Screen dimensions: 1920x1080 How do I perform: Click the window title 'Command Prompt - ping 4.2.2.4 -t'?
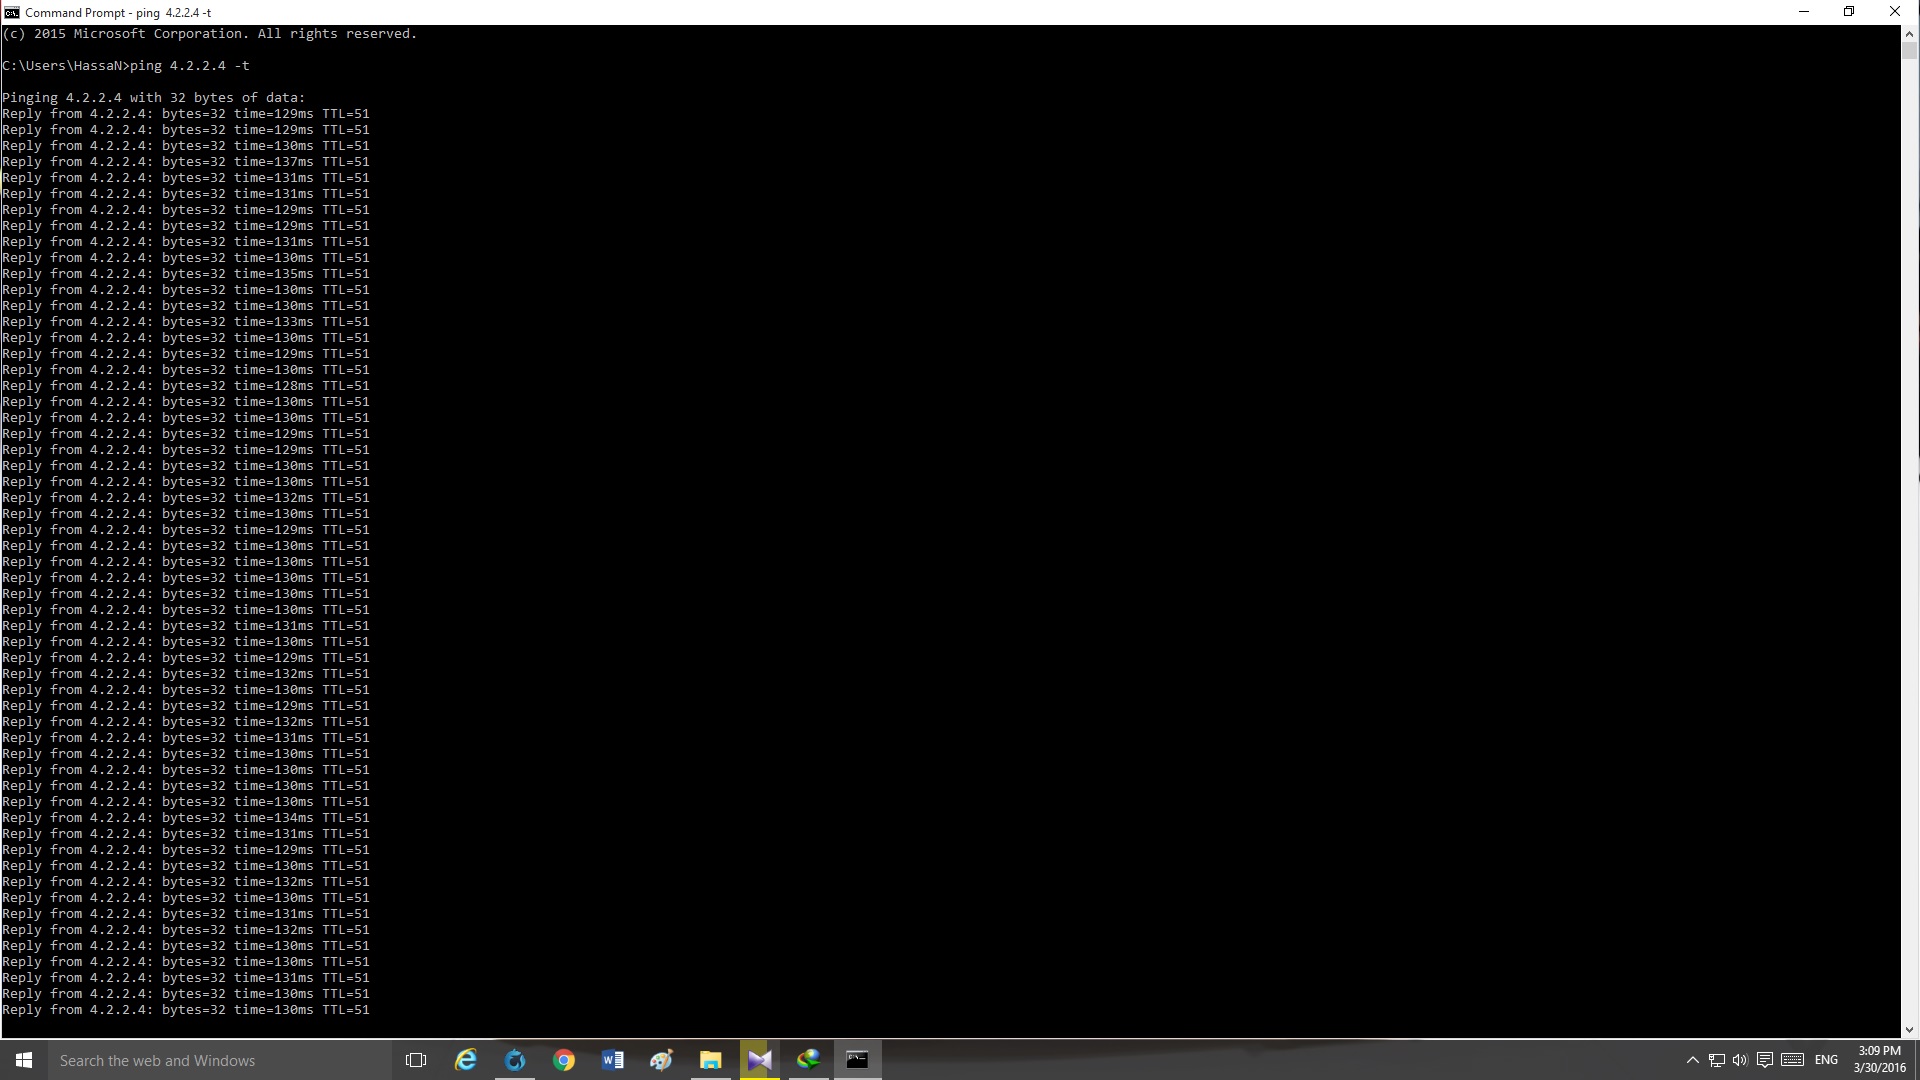(118, 13)
